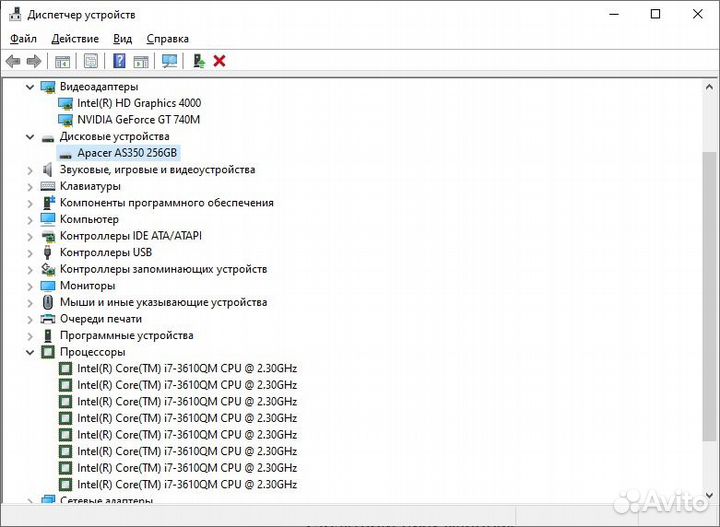720x527 pixels.
Task: Expand the Компьютер category
Action: (30, 220)
